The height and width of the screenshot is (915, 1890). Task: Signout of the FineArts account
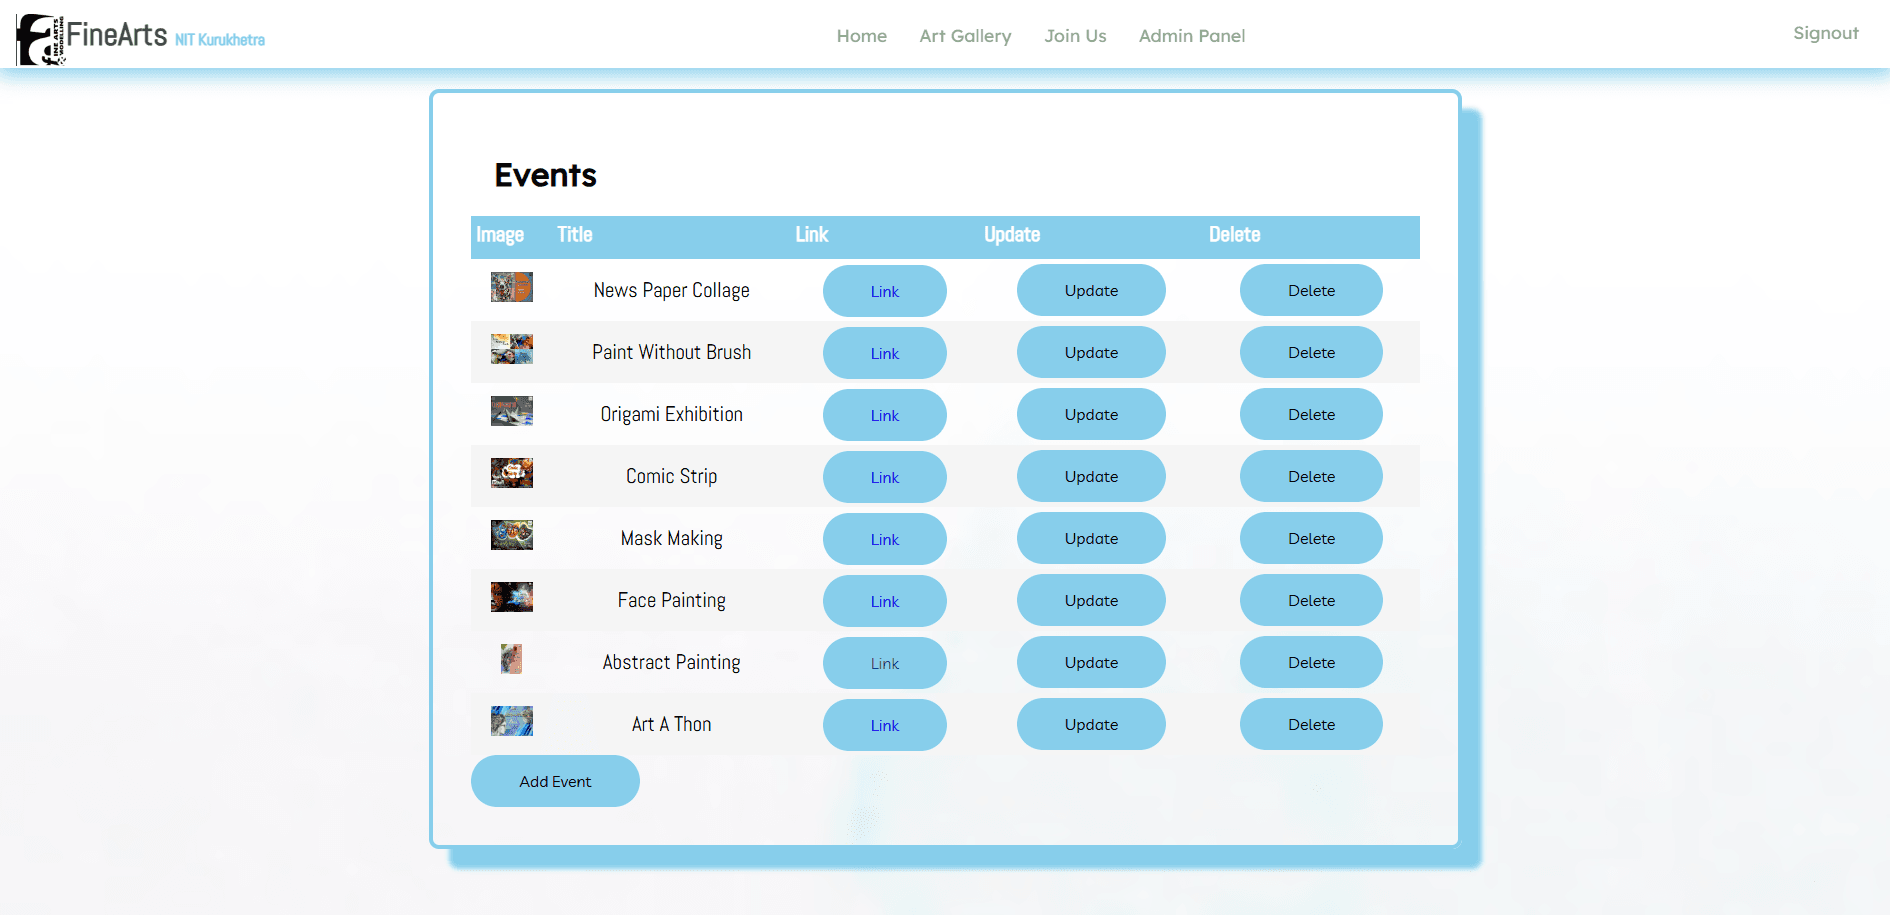click(1825, 33)
